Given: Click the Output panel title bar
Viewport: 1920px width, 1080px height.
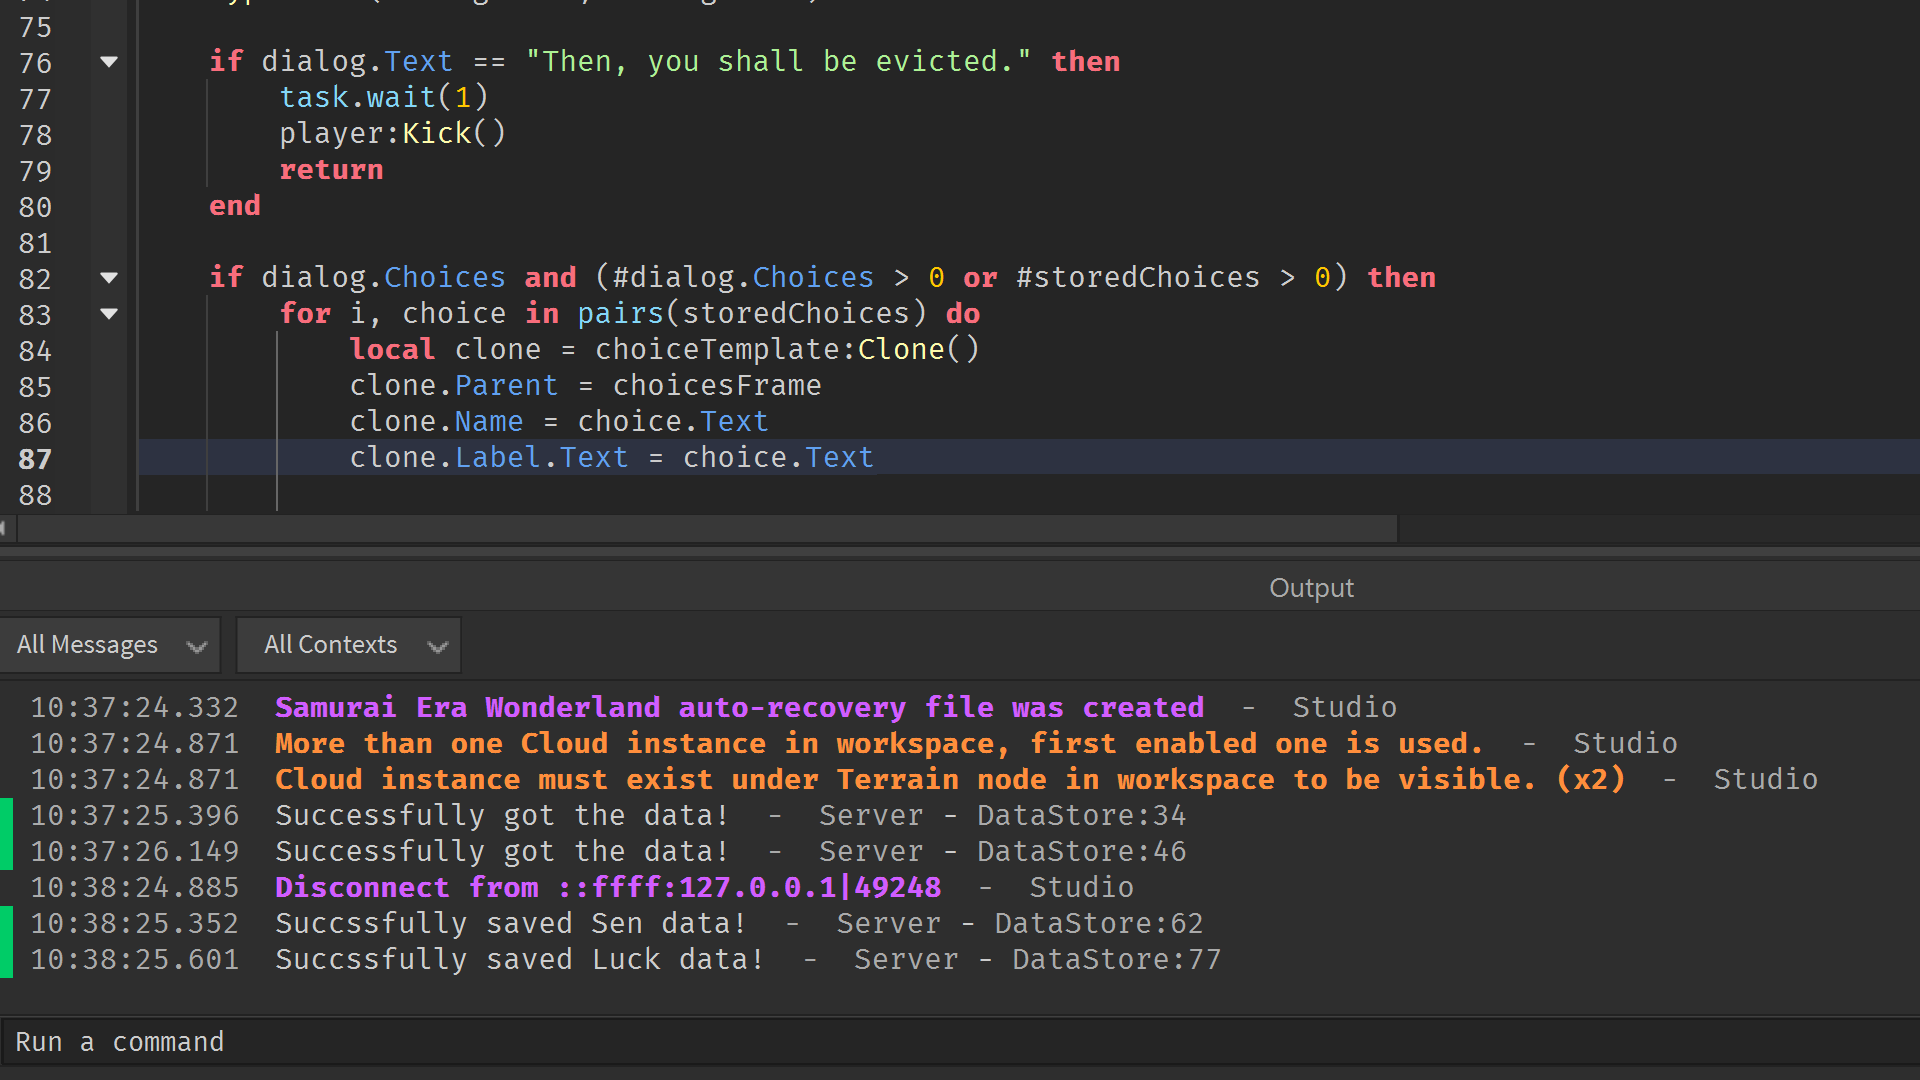Looking at the screenshot, I should (x=1311, y=587).
